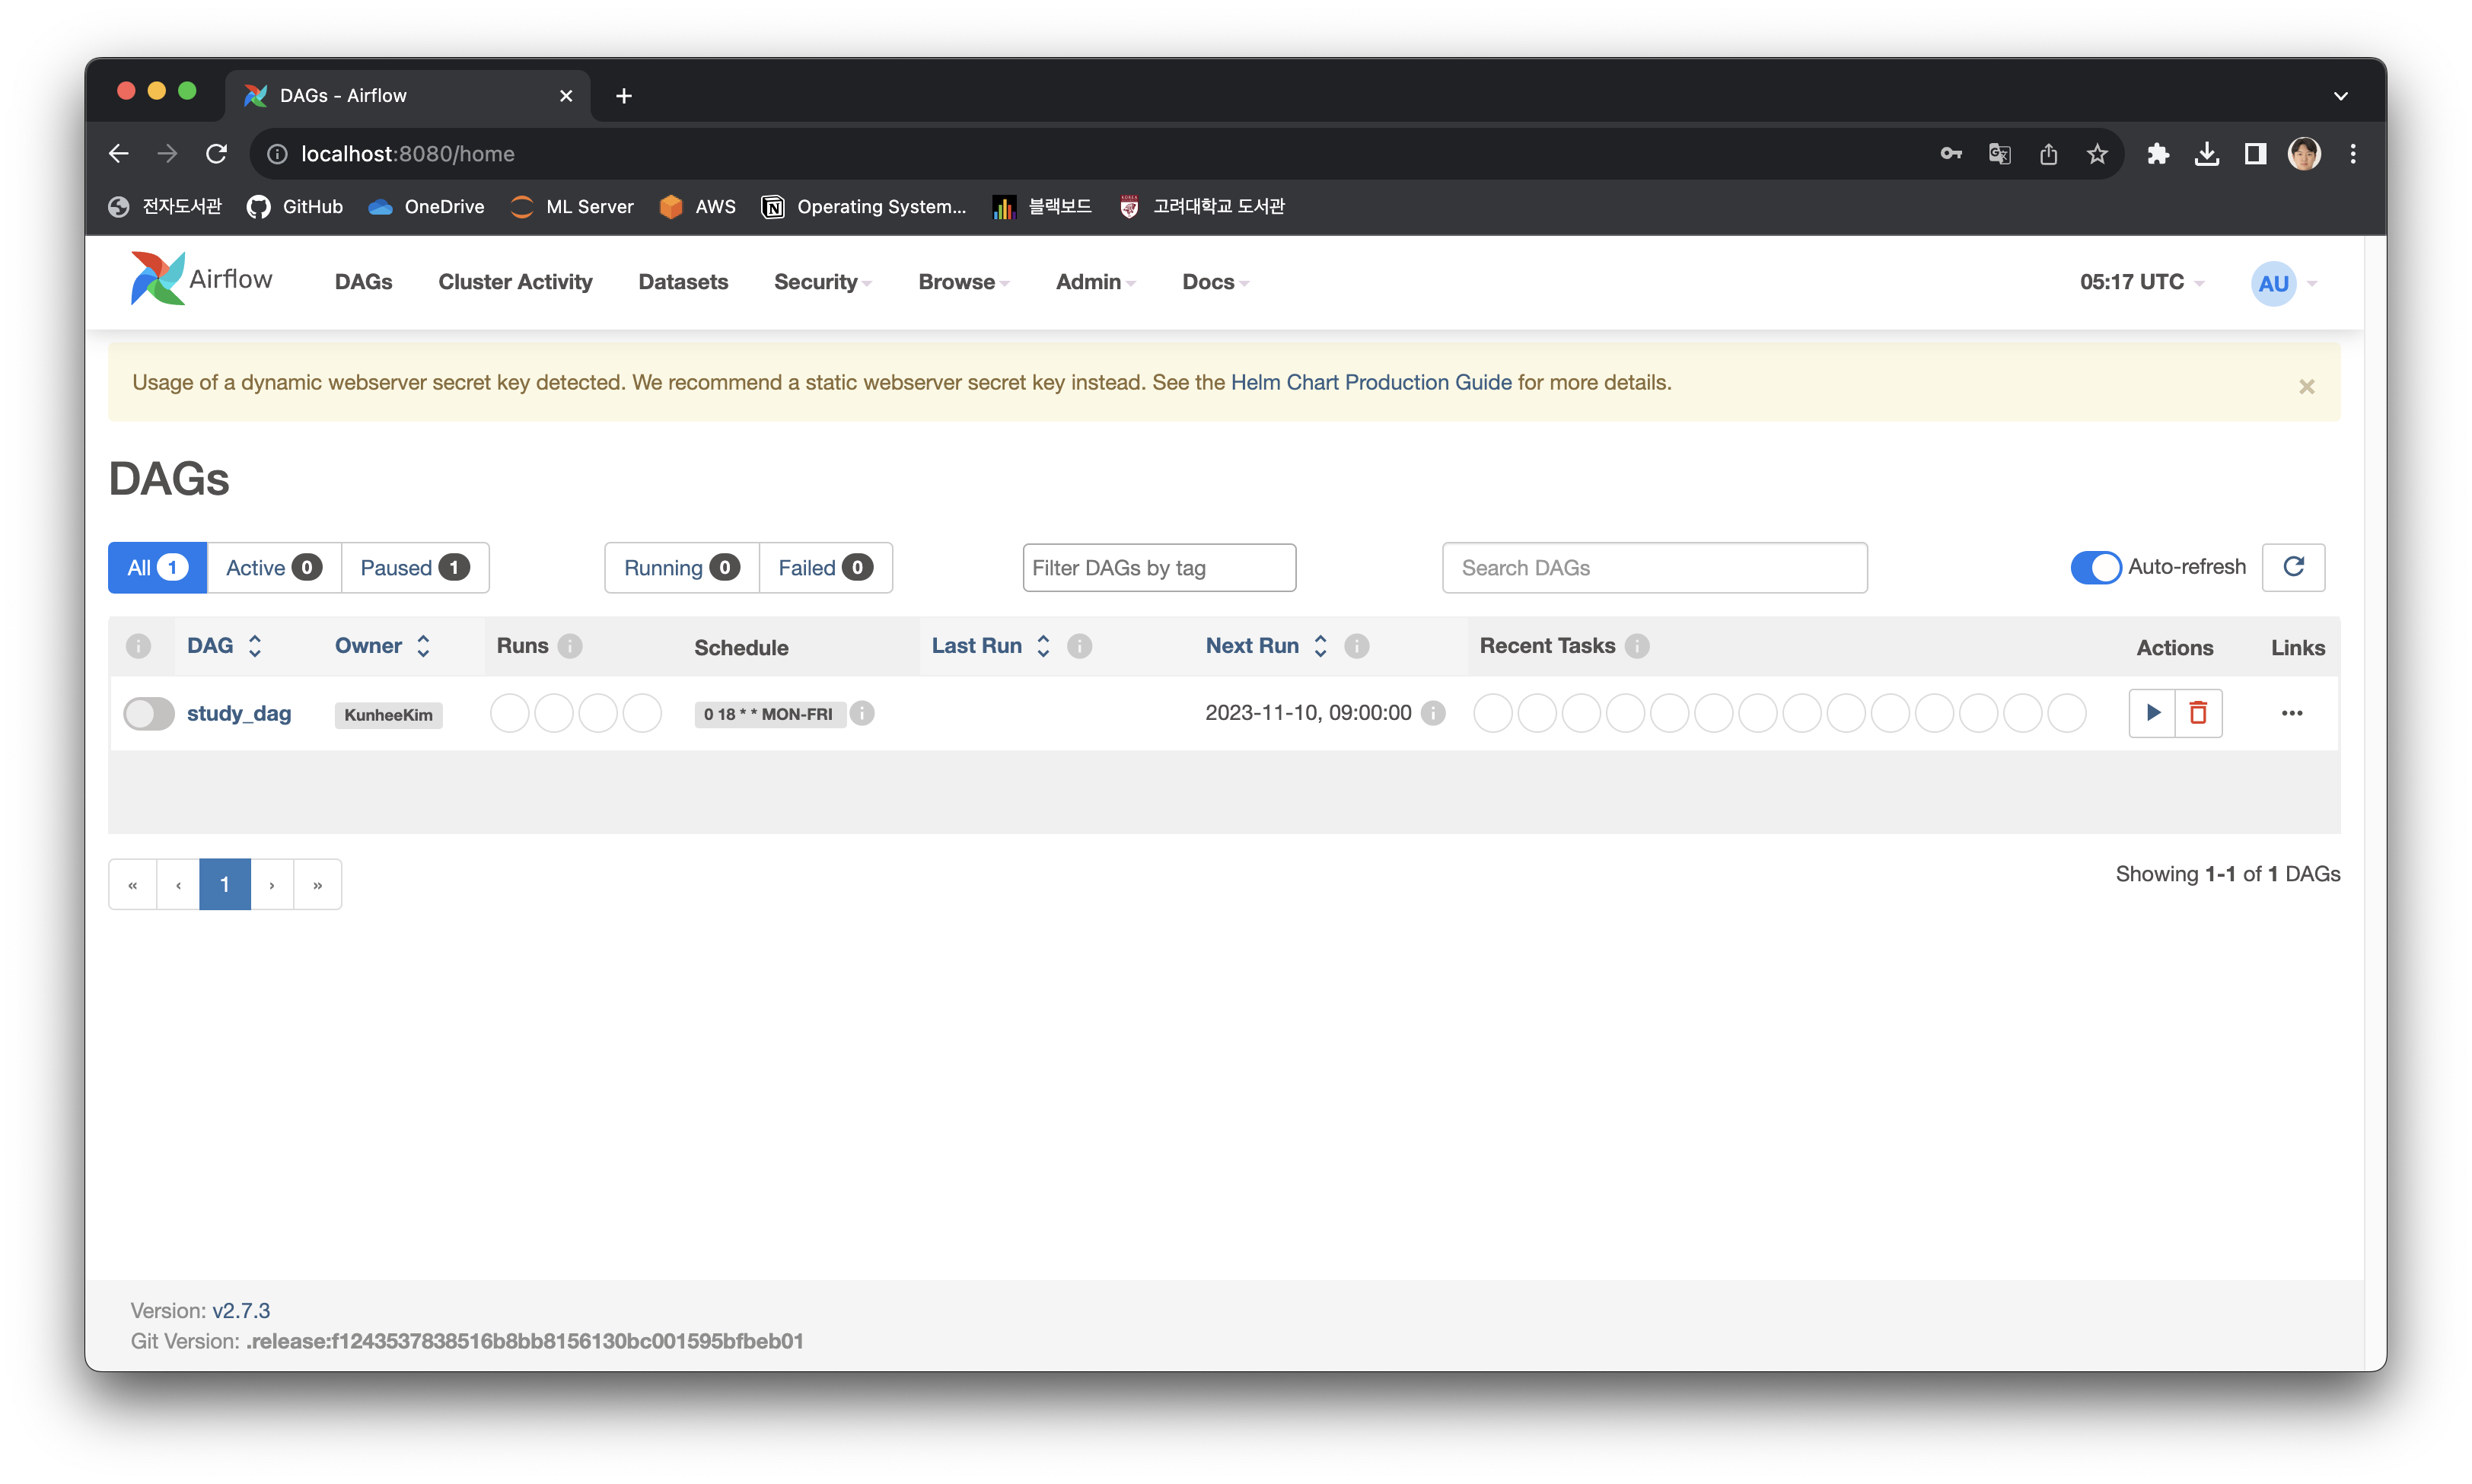The width and height of the screenshot is (2472, 1484).
Task: Click the Airflow pinwheel logo
Action: click(x=157, y=279)
